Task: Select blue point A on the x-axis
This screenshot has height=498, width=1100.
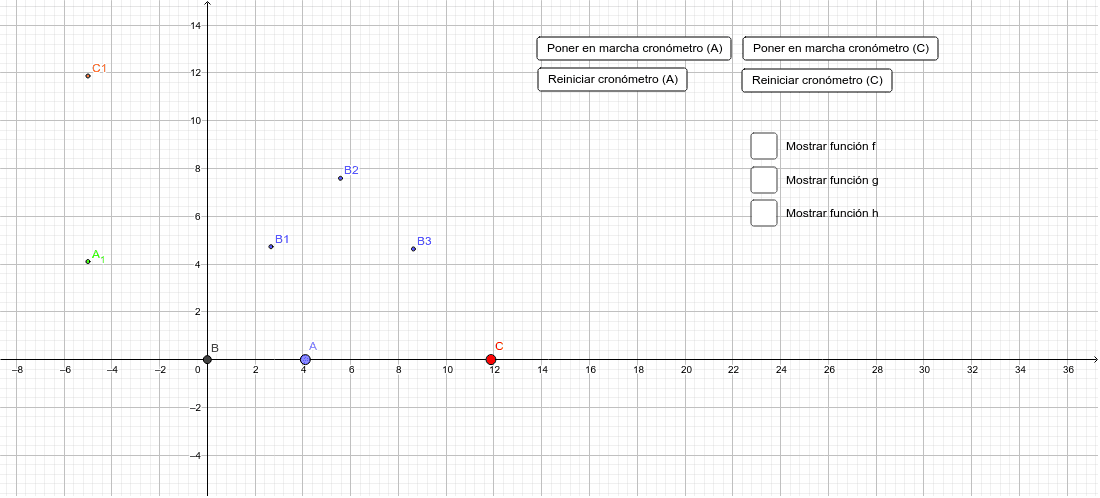Action: (x=305, y=360)
